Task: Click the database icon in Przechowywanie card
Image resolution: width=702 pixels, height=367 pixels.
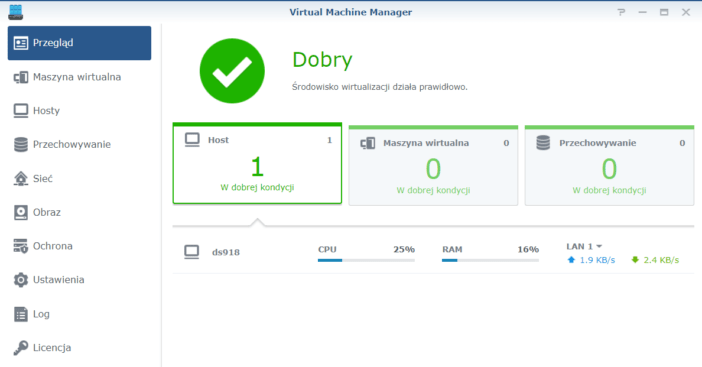Action: pyautogui.click(x=543, y=143)
